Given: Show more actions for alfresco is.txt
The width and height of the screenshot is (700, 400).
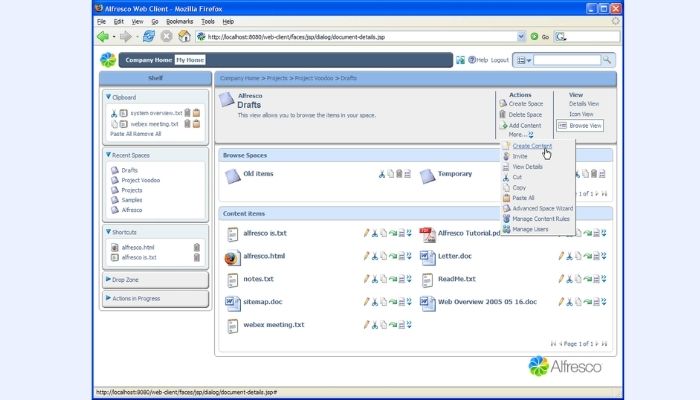Looking at the screenshot, I should (x=409, y=233).
